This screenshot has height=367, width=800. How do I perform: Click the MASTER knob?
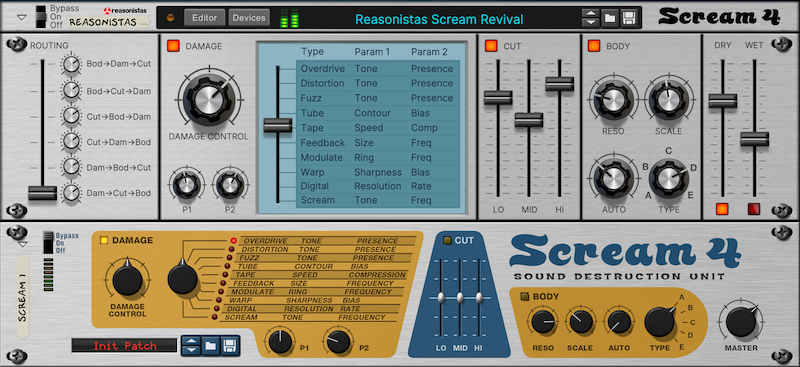[x=741, y=322]
